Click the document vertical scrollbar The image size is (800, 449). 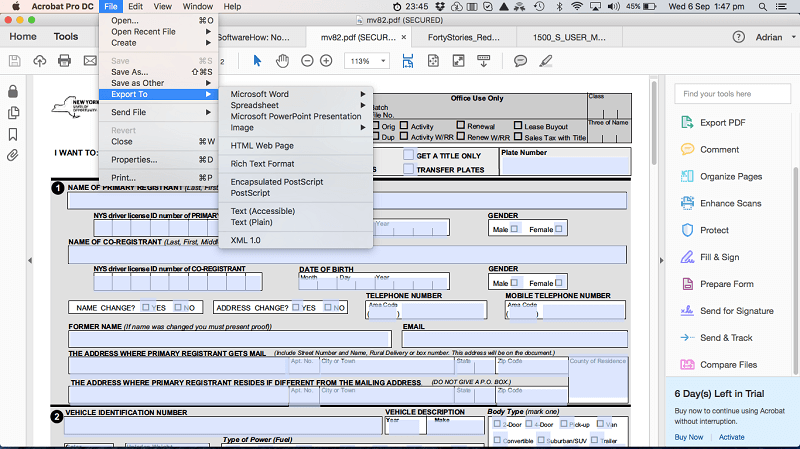click(x=654, y=123)
